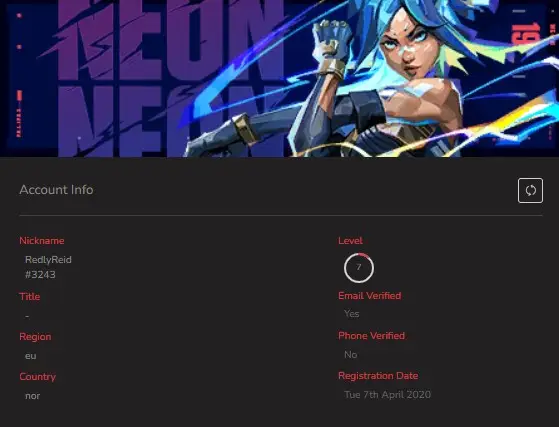Click the Neon banner image
The width and height of the screenshot is (559, 427).
click(280, 78)
